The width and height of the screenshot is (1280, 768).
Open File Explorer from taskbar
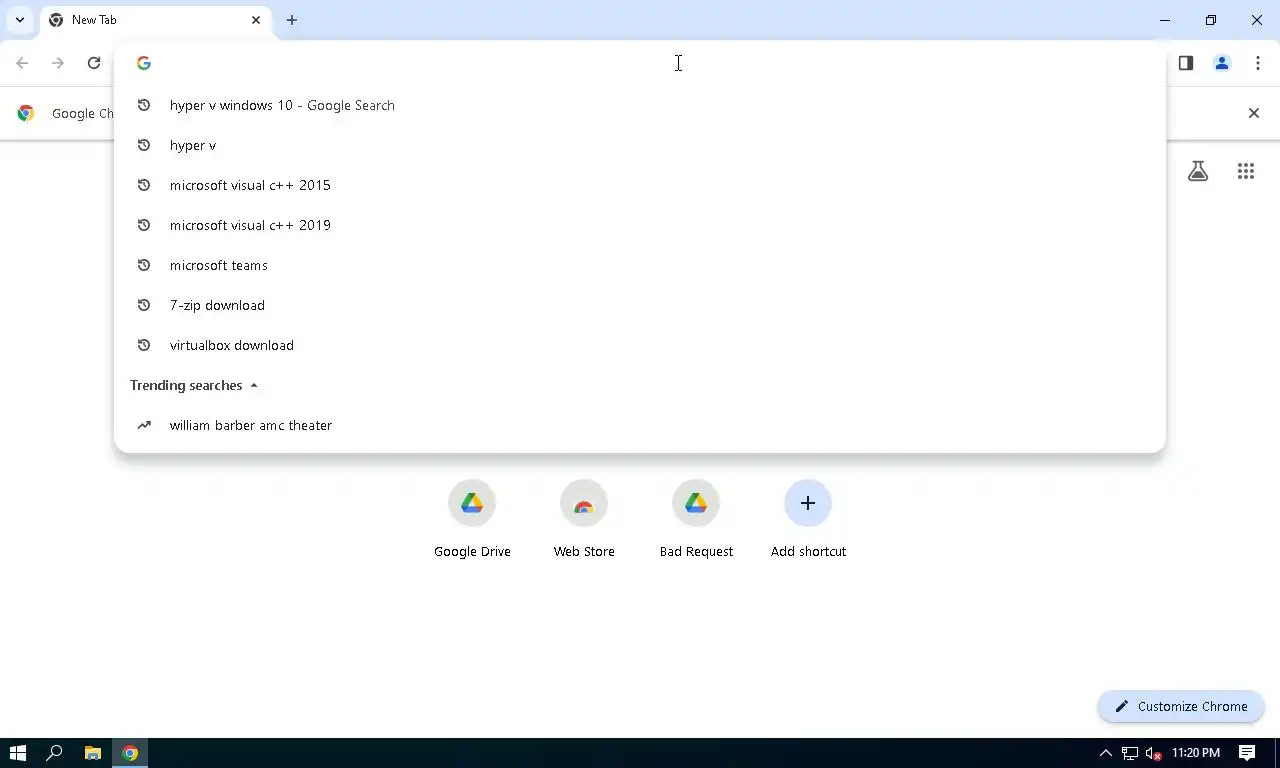pyautogui.click(x=92, y=753)
